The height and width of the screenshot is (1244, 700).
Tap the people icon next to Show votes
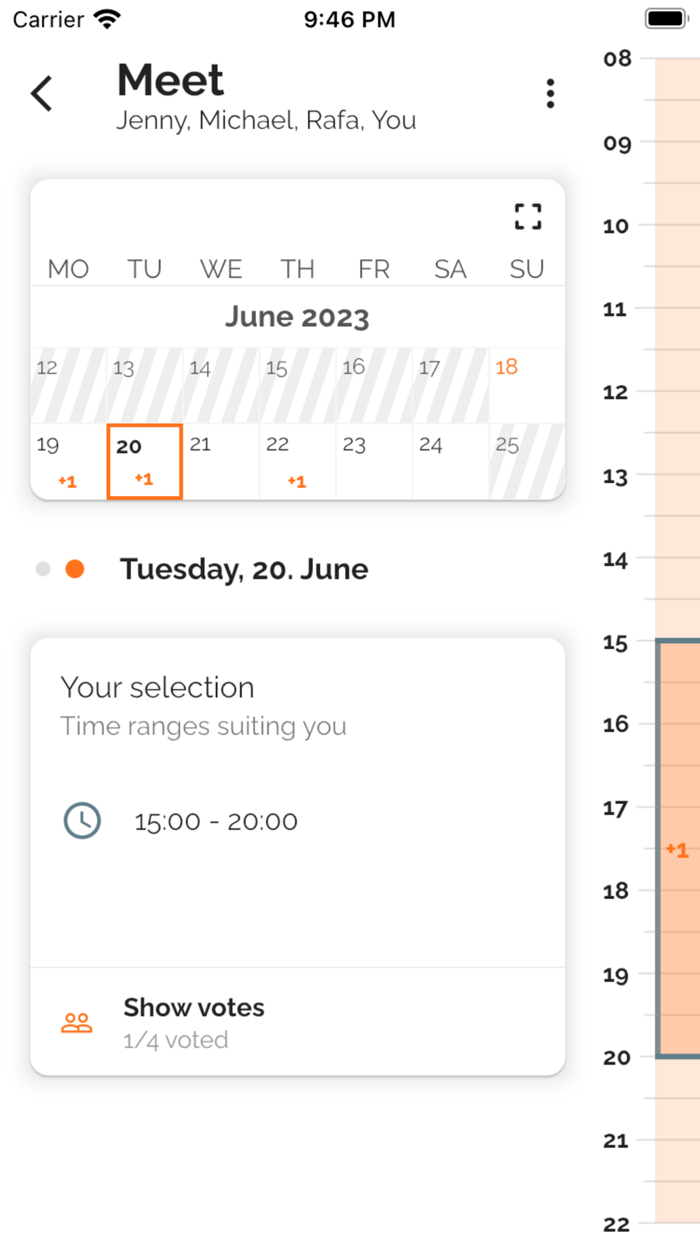pos(77,1021)
